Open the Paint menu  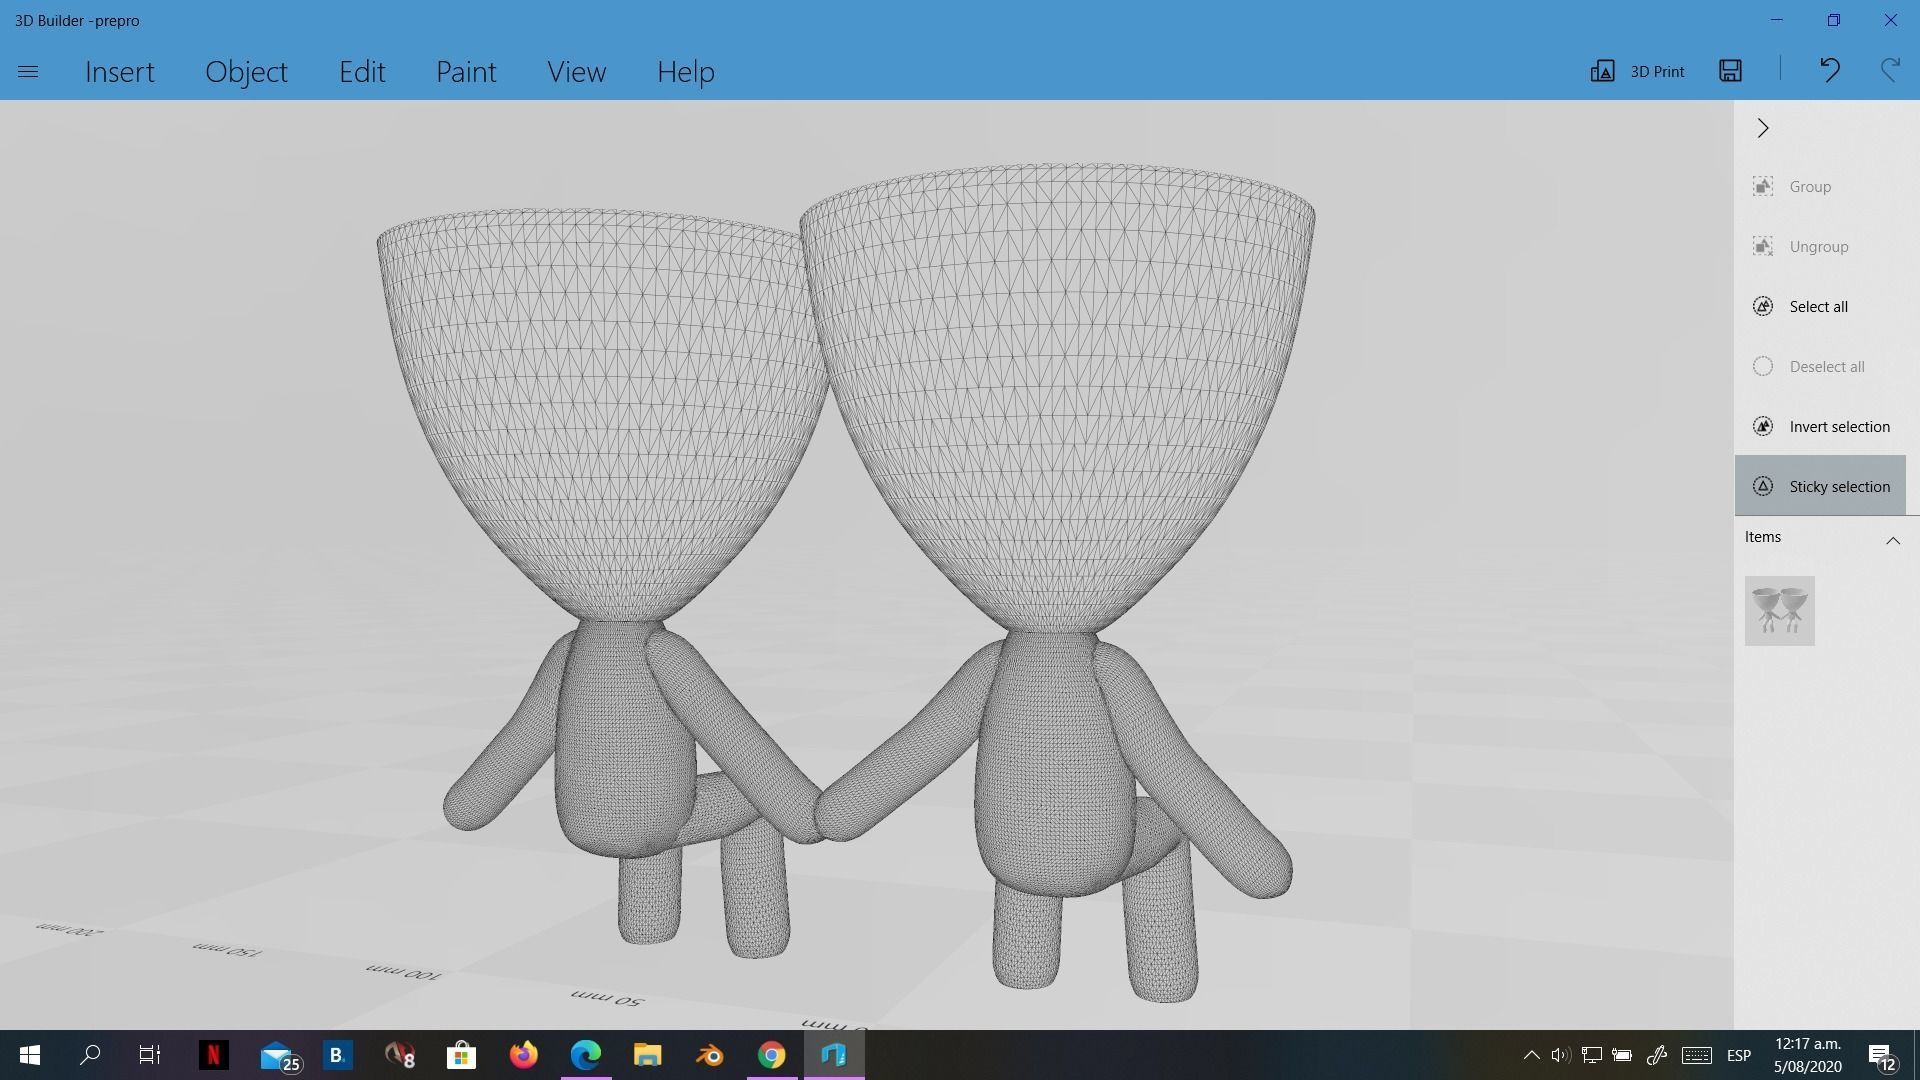click(466, 72)
